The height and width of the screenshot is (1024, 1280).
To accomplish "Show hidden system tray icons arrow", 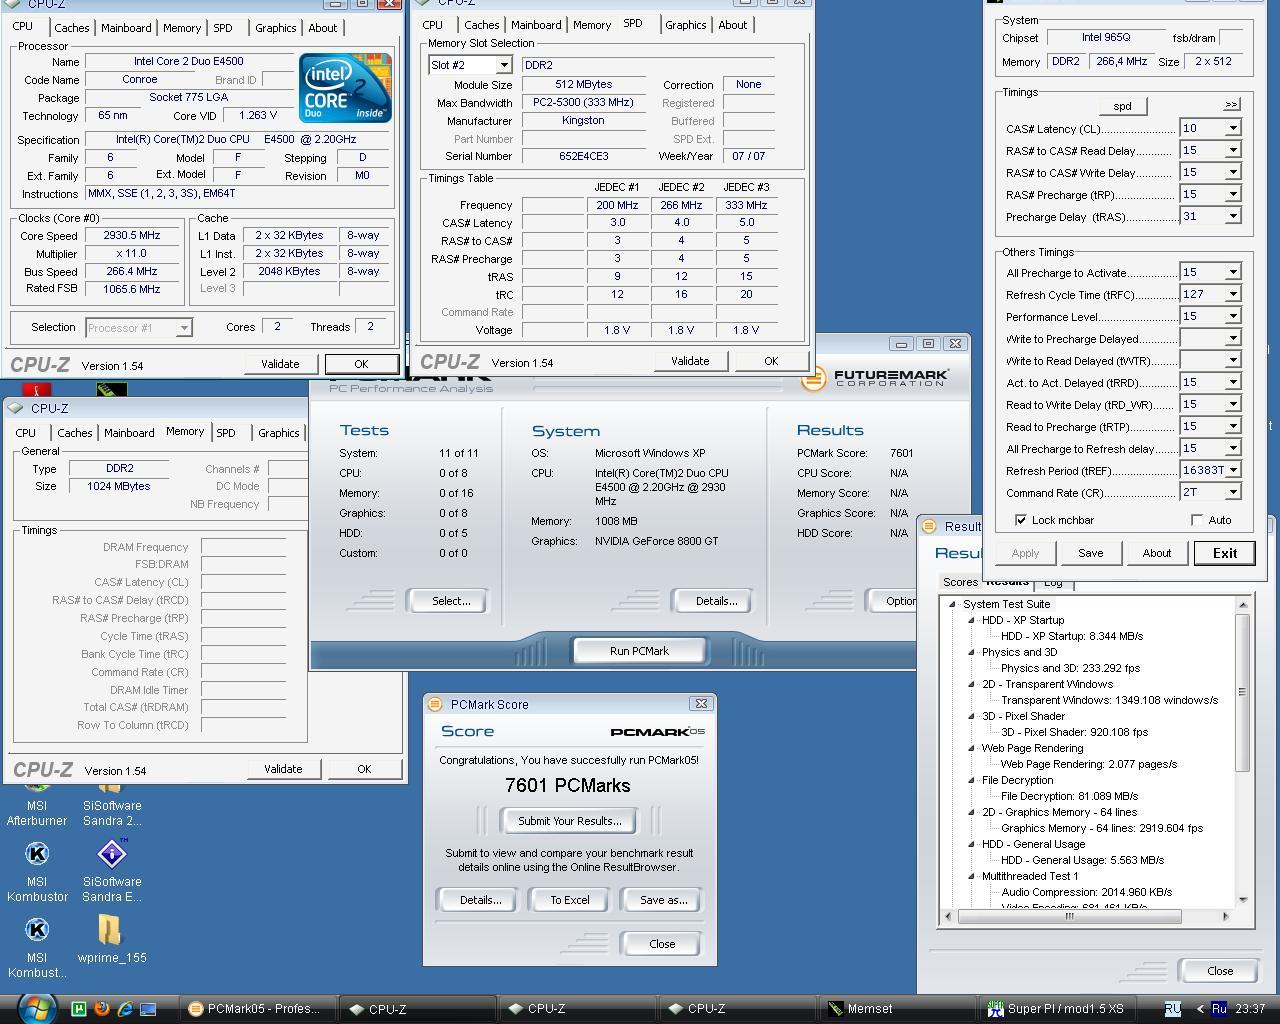I will [x=1201, y=1009].
